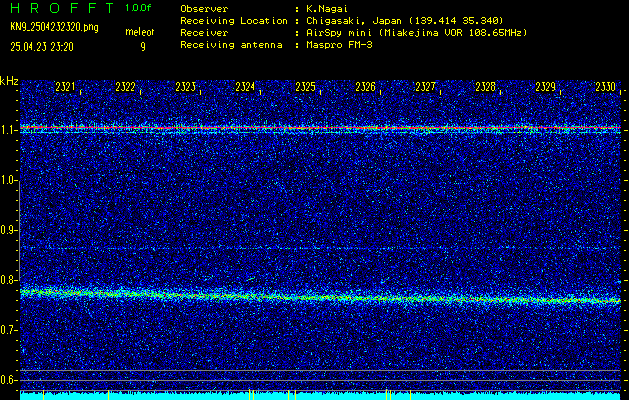Click the 2322 time label
This screenshot has width=629, height=400.
coord(126,87)
